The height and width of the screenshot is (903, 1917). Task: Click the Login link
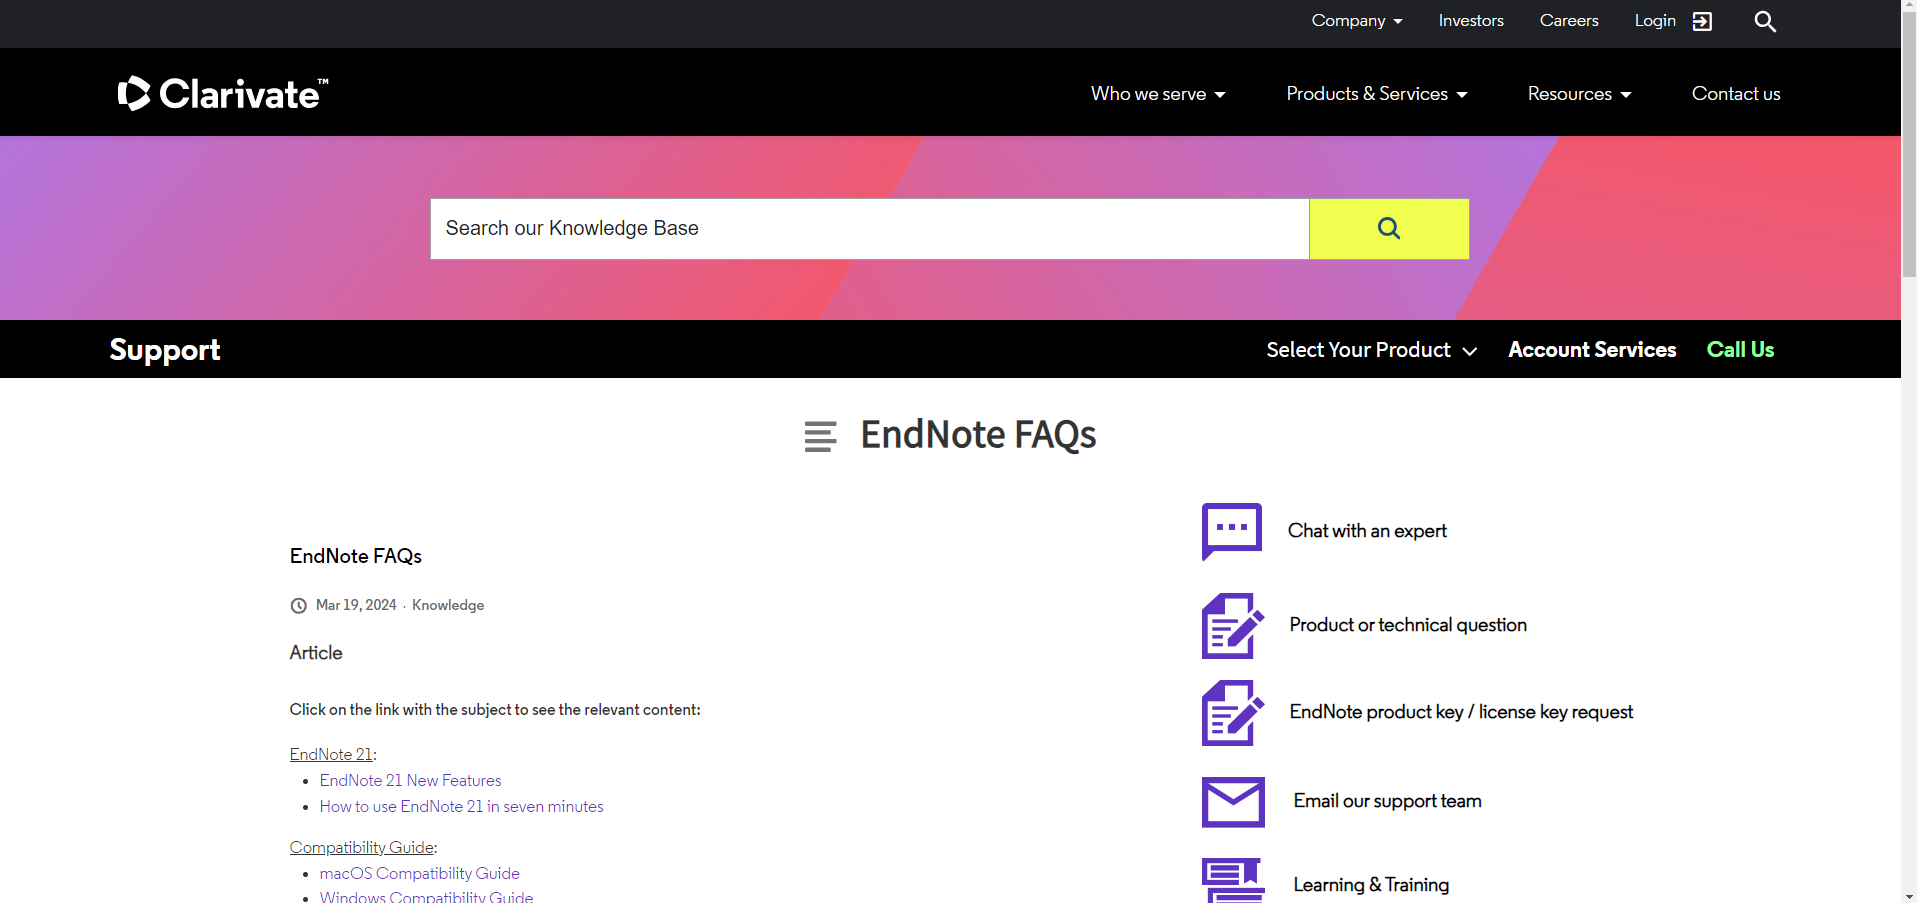coord(1655,21)
